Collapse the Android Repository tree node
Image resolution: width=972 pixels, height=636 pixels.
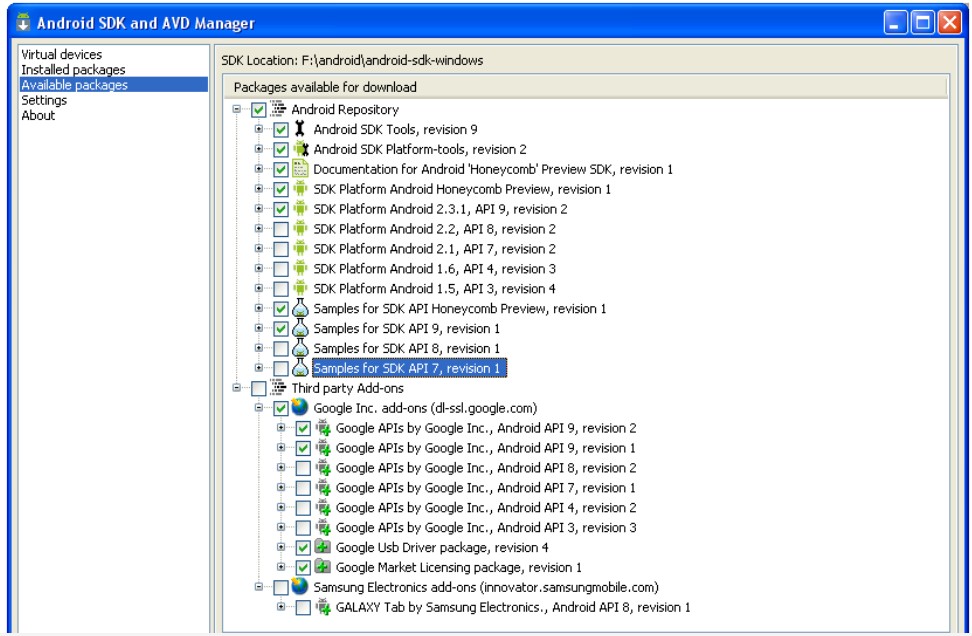(x=237, y=109)
